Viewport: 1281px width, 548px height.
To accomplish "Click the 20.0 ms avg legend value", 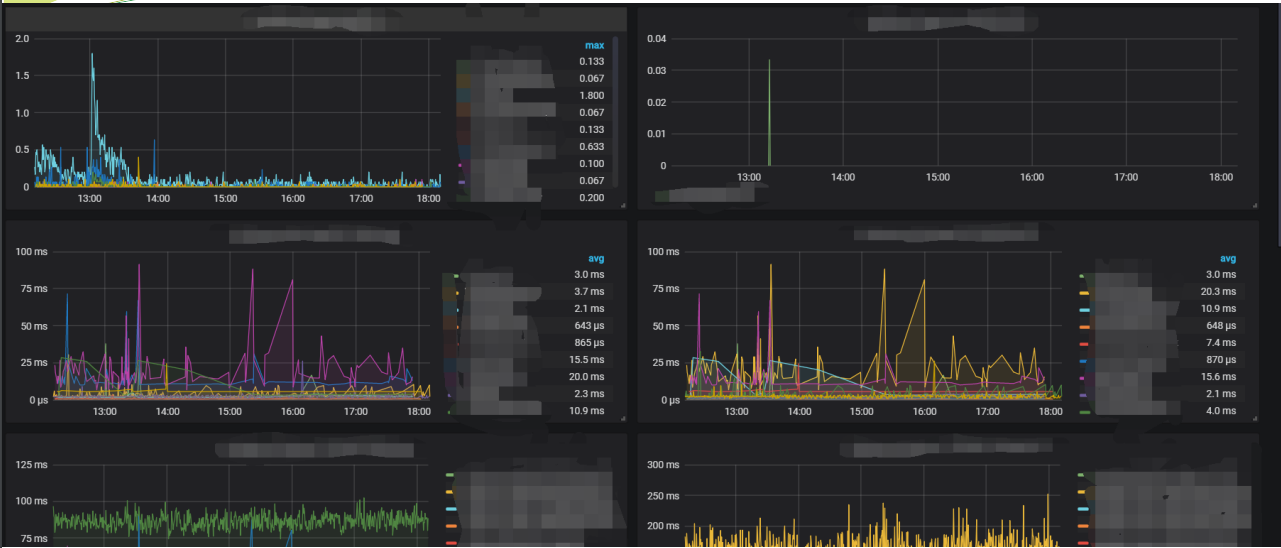I will 586,376.
